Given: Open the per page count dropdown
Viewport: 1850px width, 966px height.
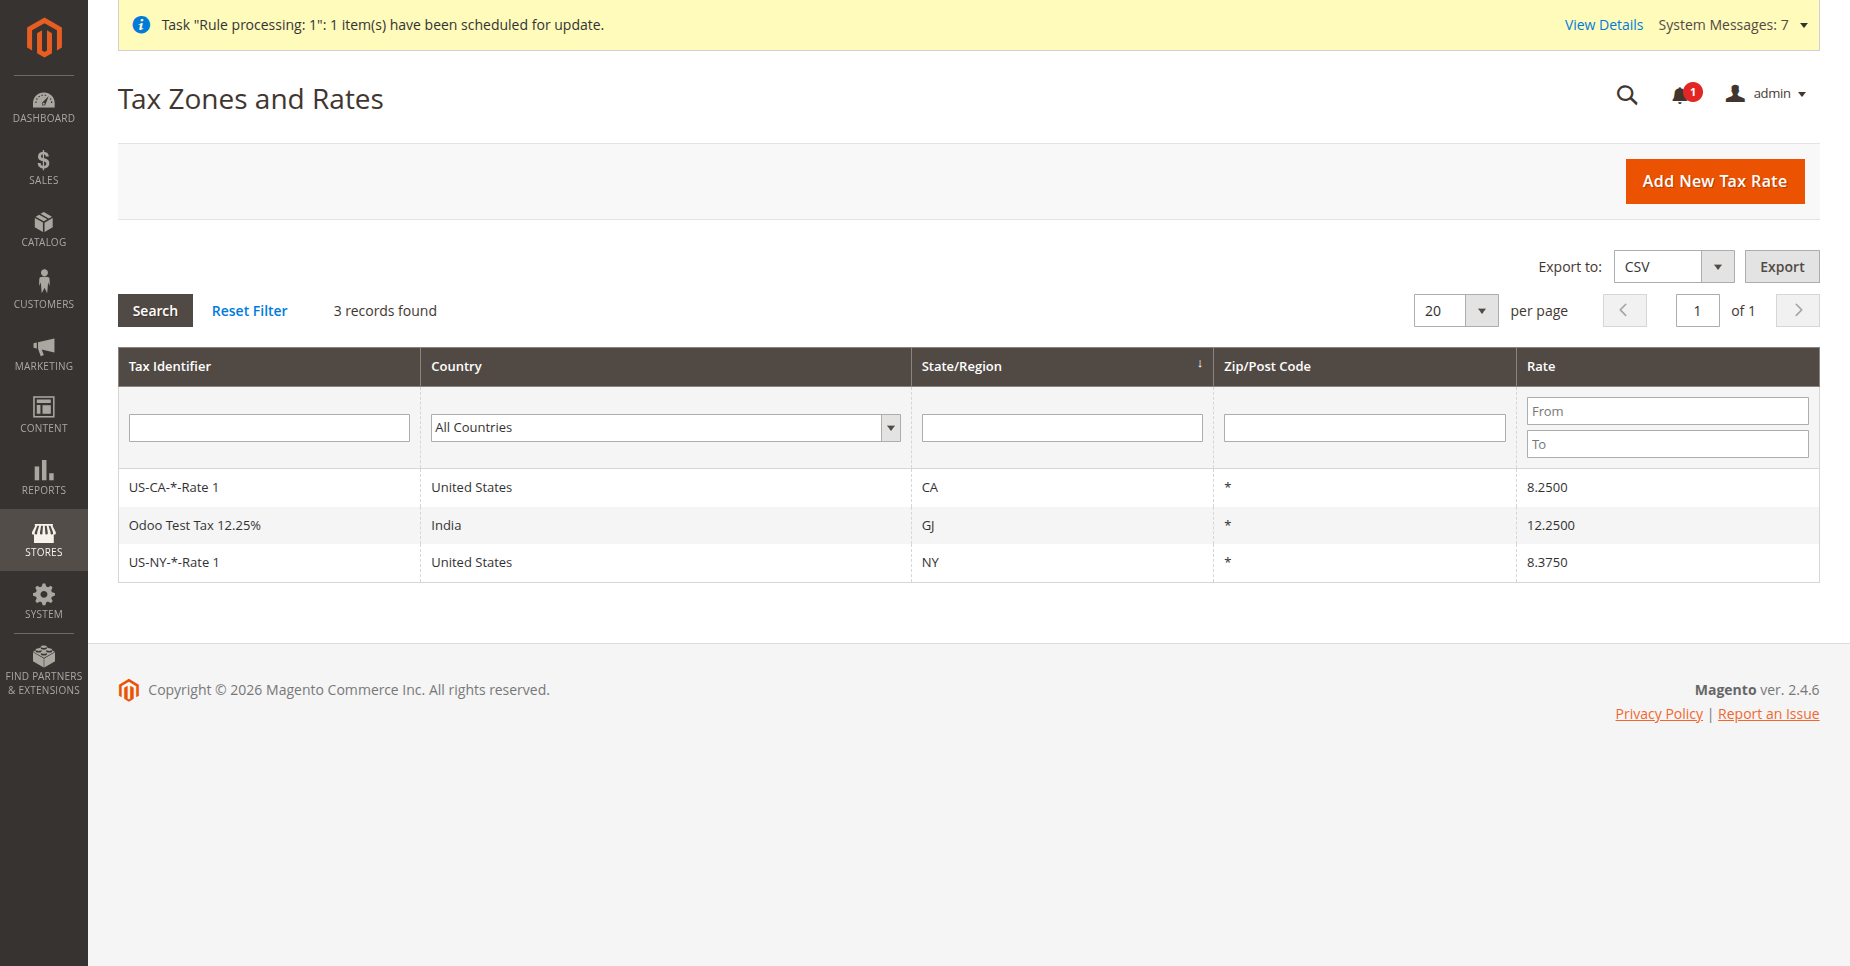Looking at the screenshot, I should click(1456, 311).
